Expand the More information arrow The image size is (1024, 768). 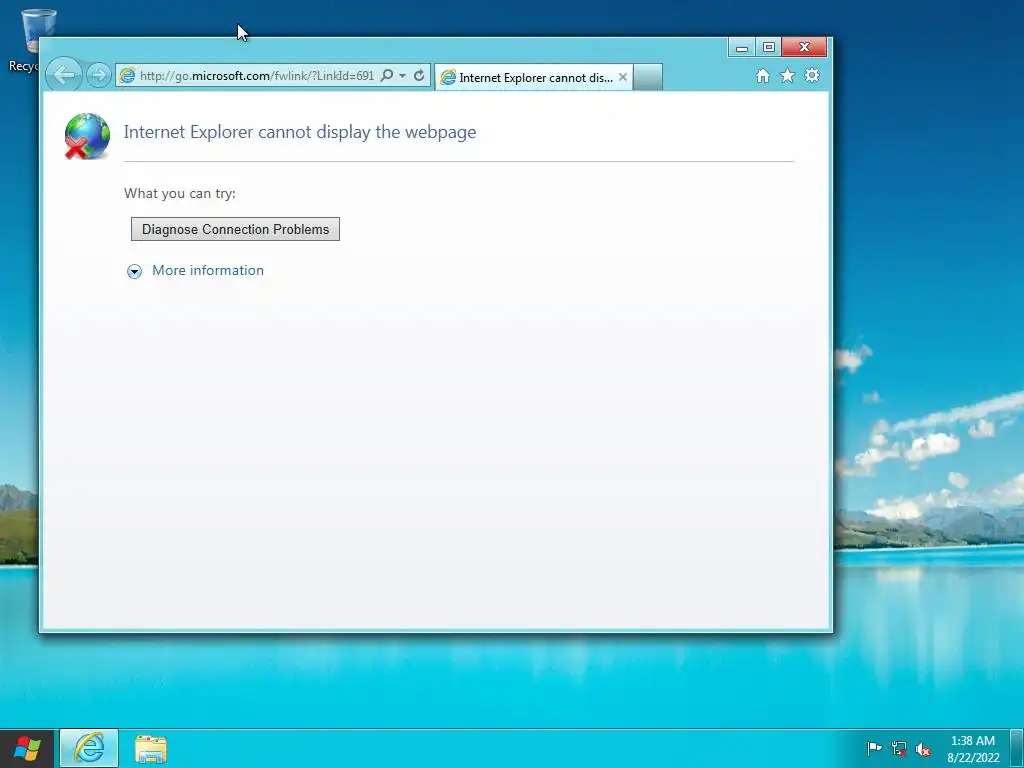pyautogui.click(x=135, y=272)
